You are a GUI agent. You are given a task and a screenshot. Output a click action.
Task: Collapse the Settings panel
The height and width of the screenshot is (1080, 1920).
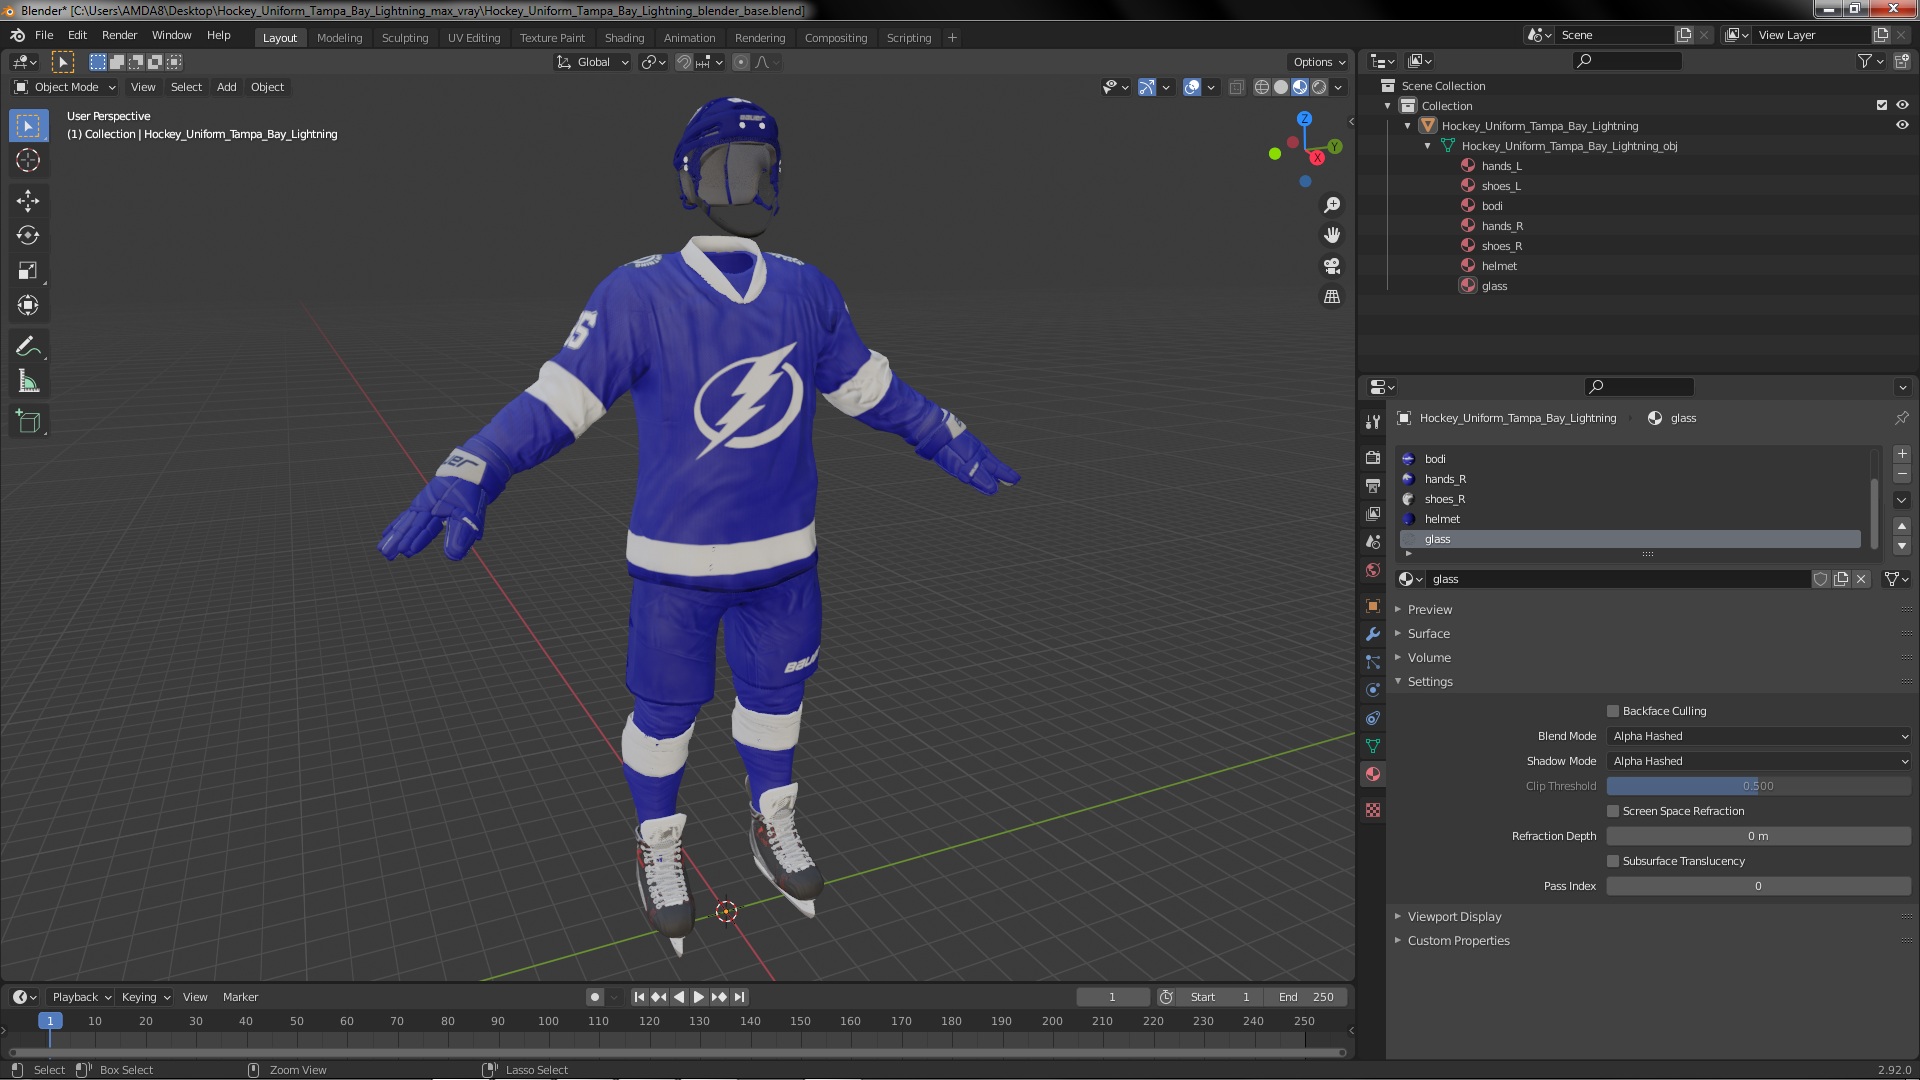click(1430, 682)
